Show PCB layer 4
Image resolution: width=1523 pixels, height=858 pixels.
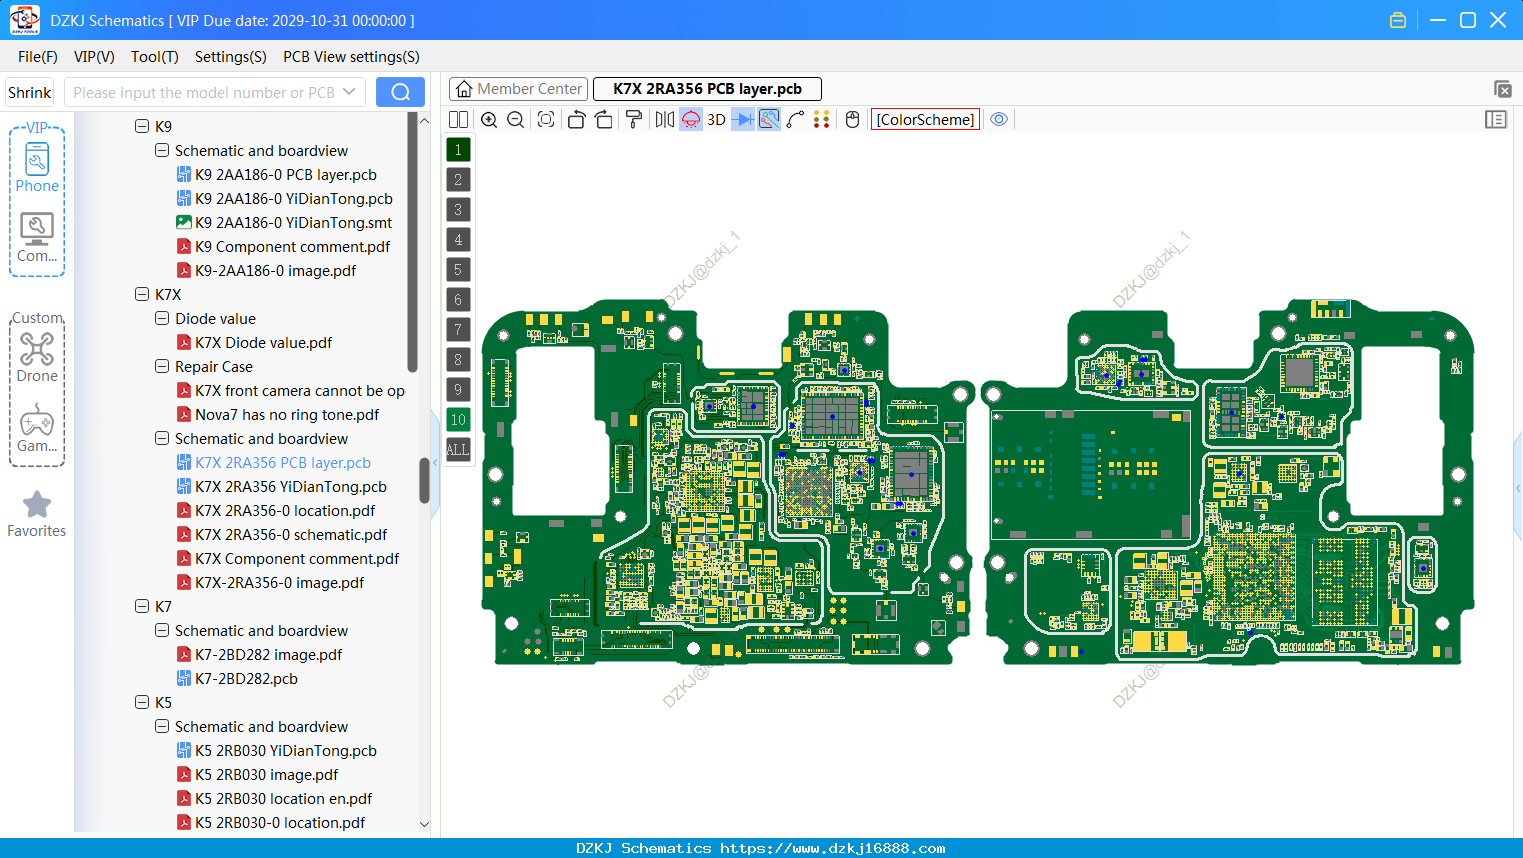tap(458, 240)
